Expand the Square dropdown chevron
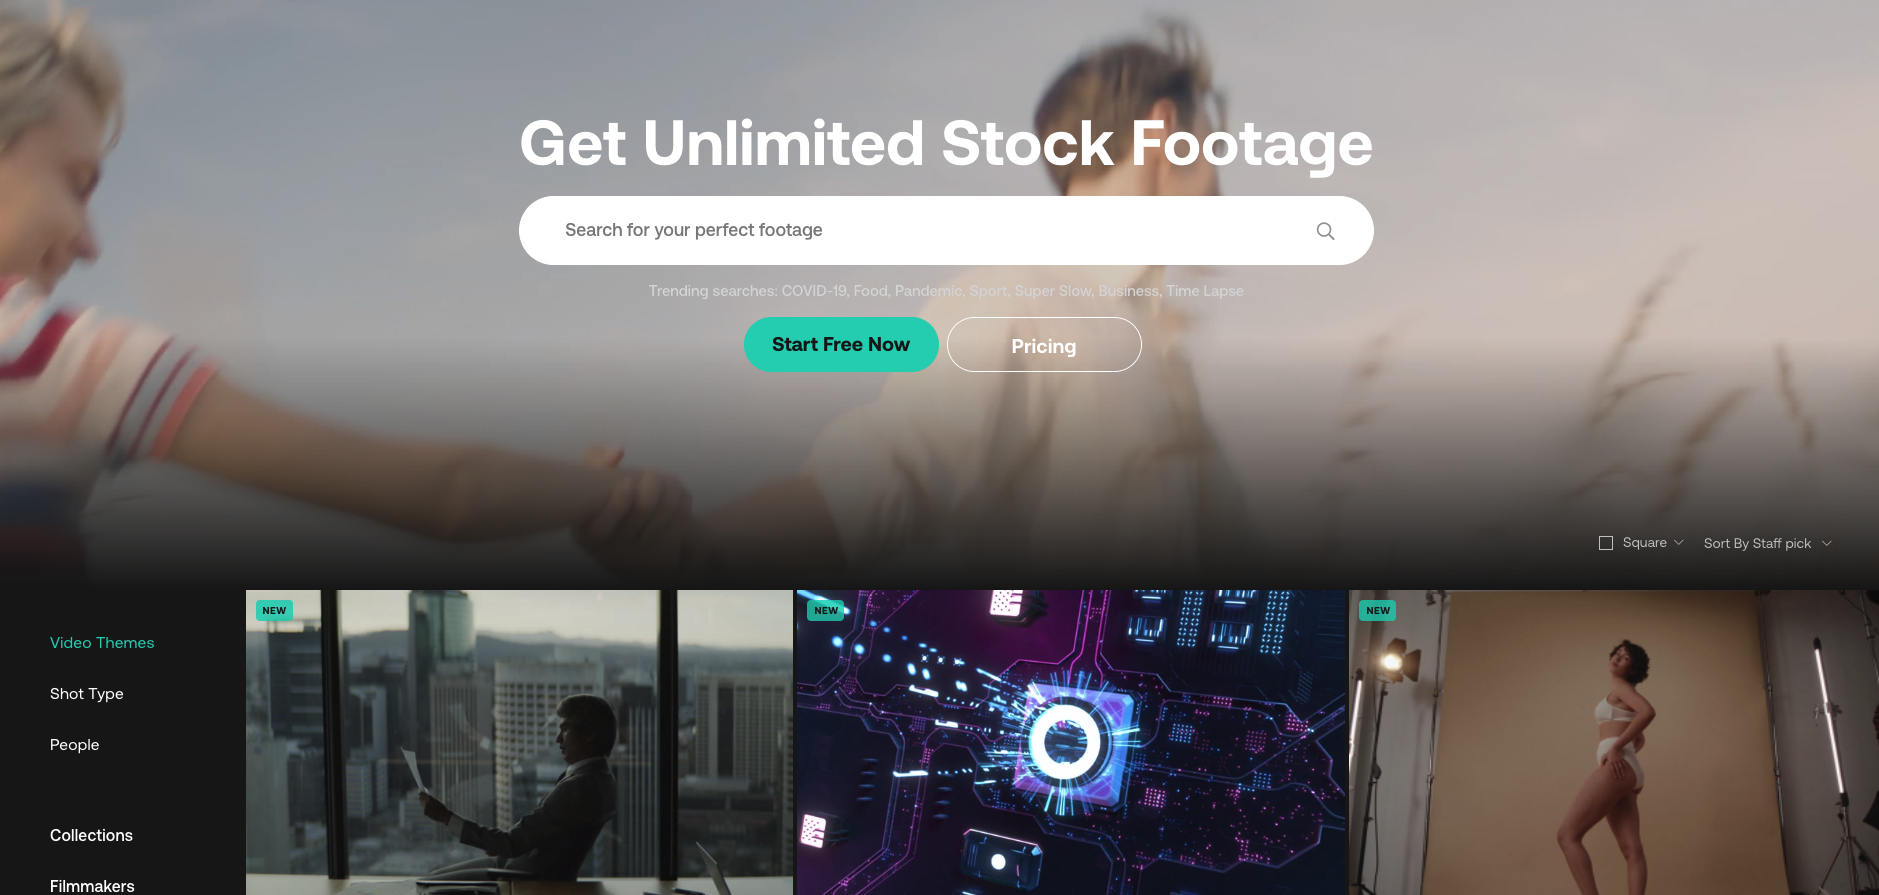This screenshot has width=1879, height=895. coord(1679,543)
